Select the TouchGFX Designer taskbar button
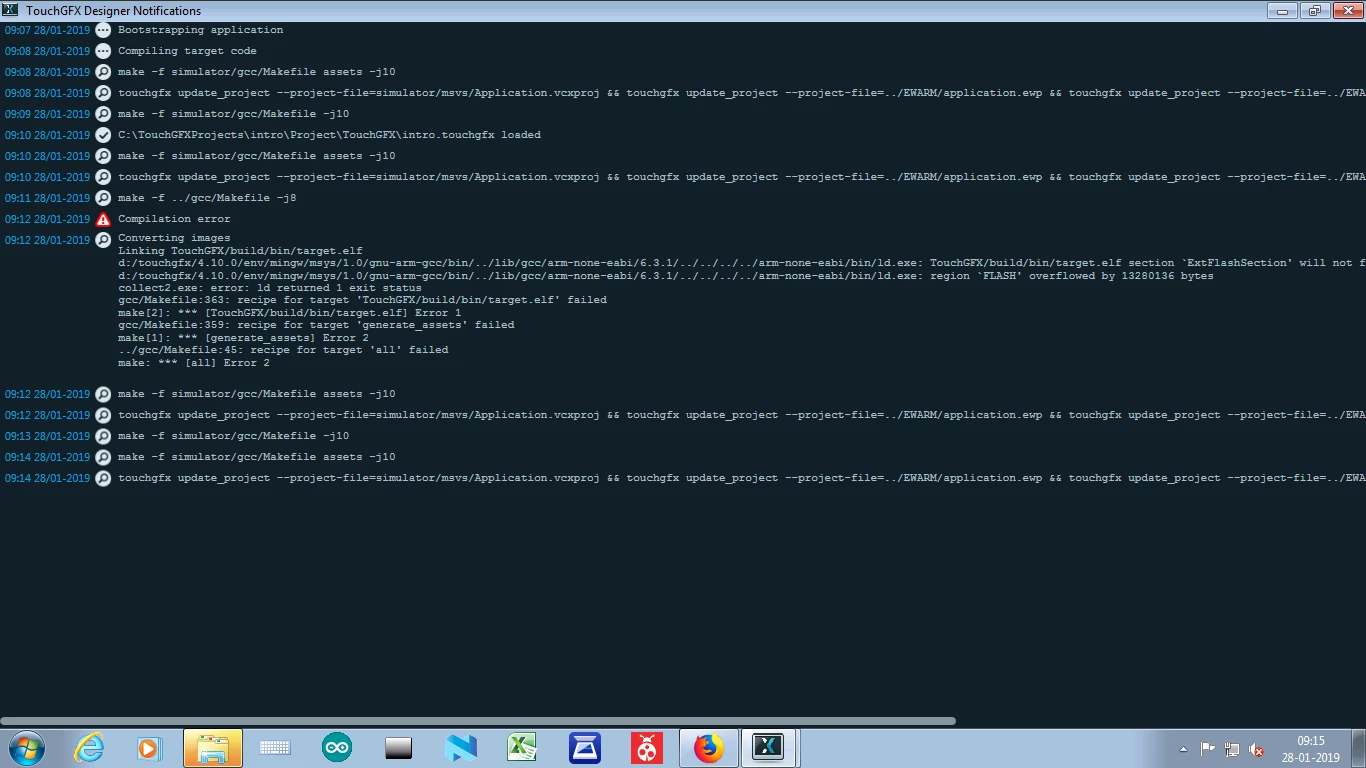 (x=769, y=748)
